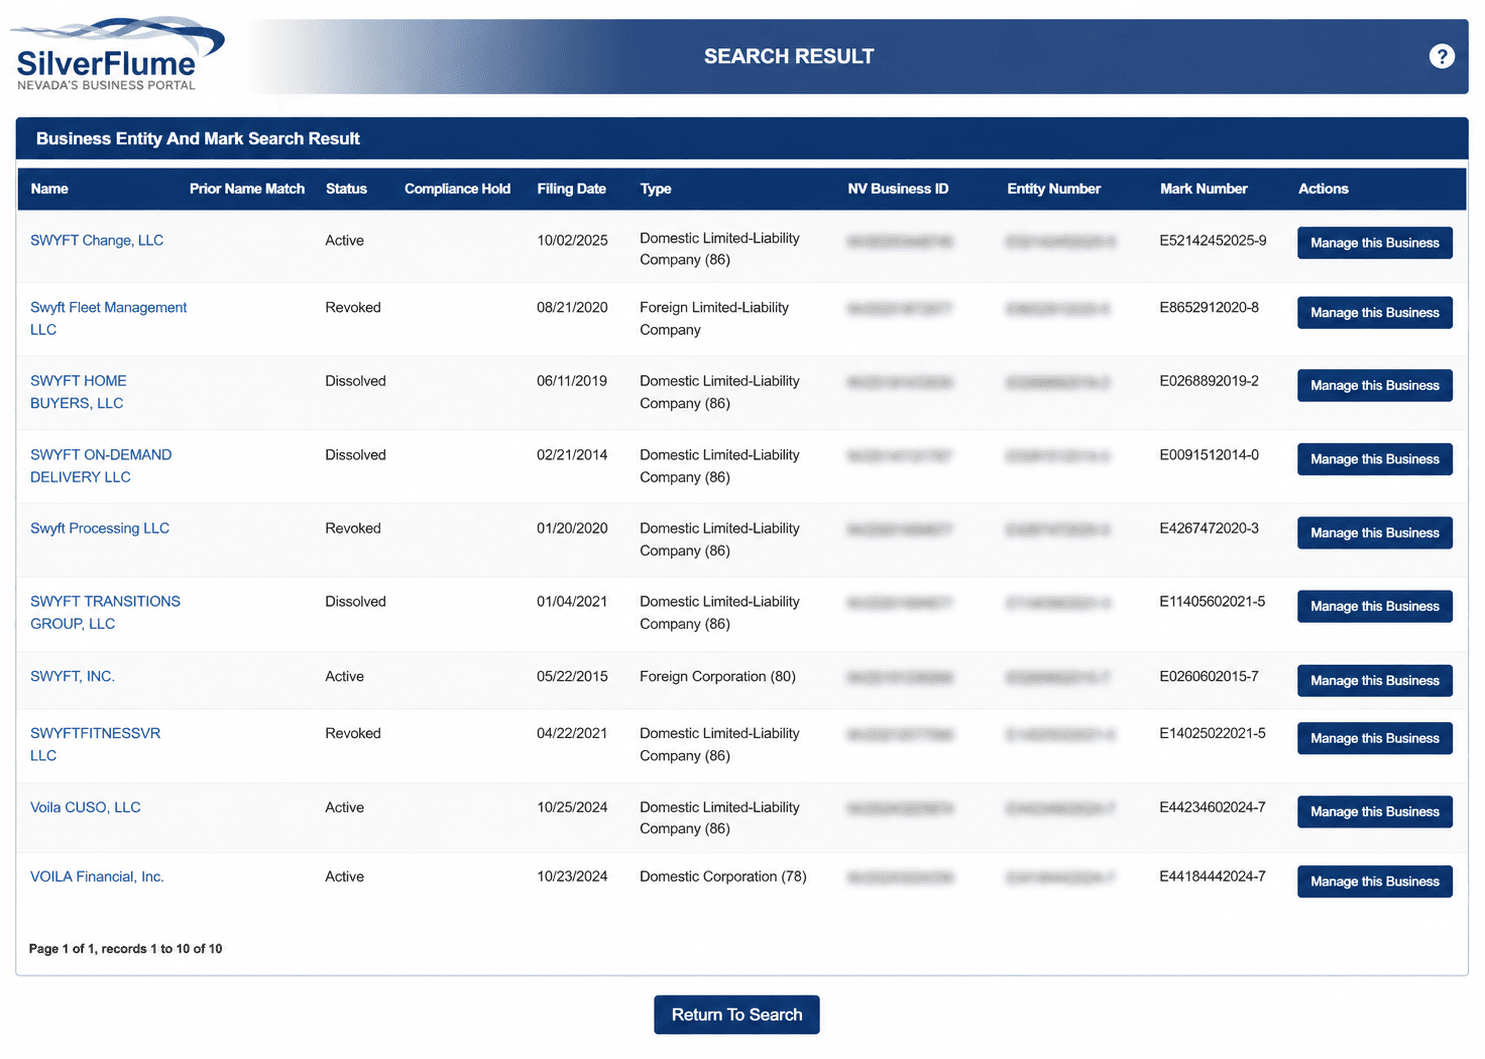Open VOILA Financial, Inc. link
Image resolution: width=1485 pixels, height=1059 pixels.
(x=97, y=876)
